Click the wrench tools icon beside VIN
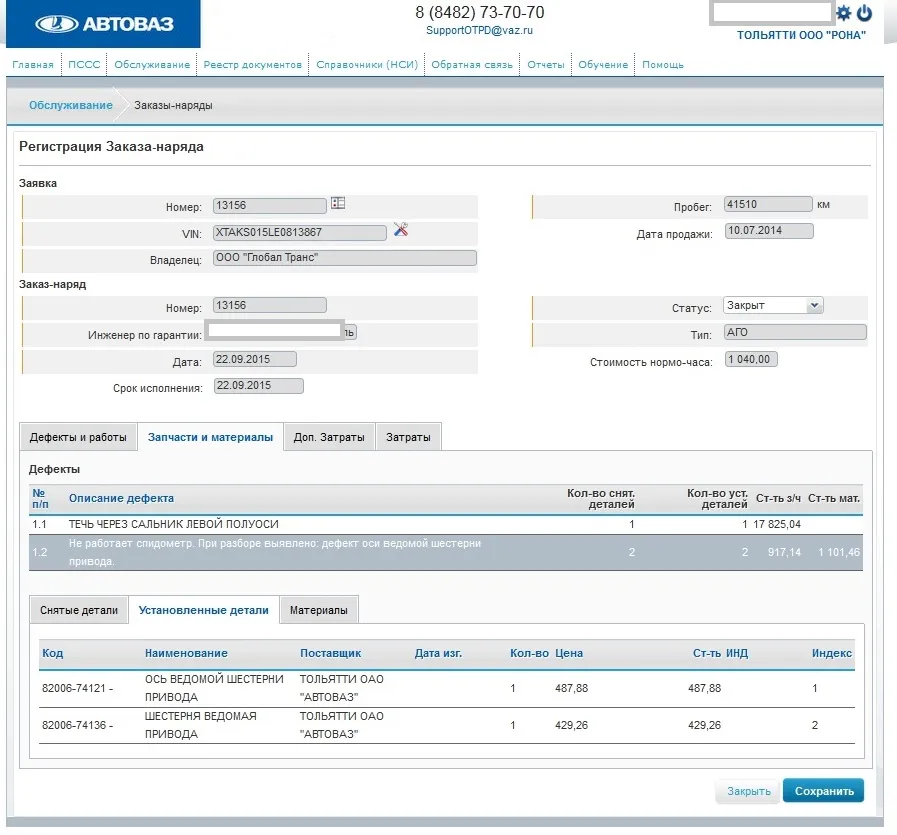This screenshot has width=897, height=835. (400, 229)
